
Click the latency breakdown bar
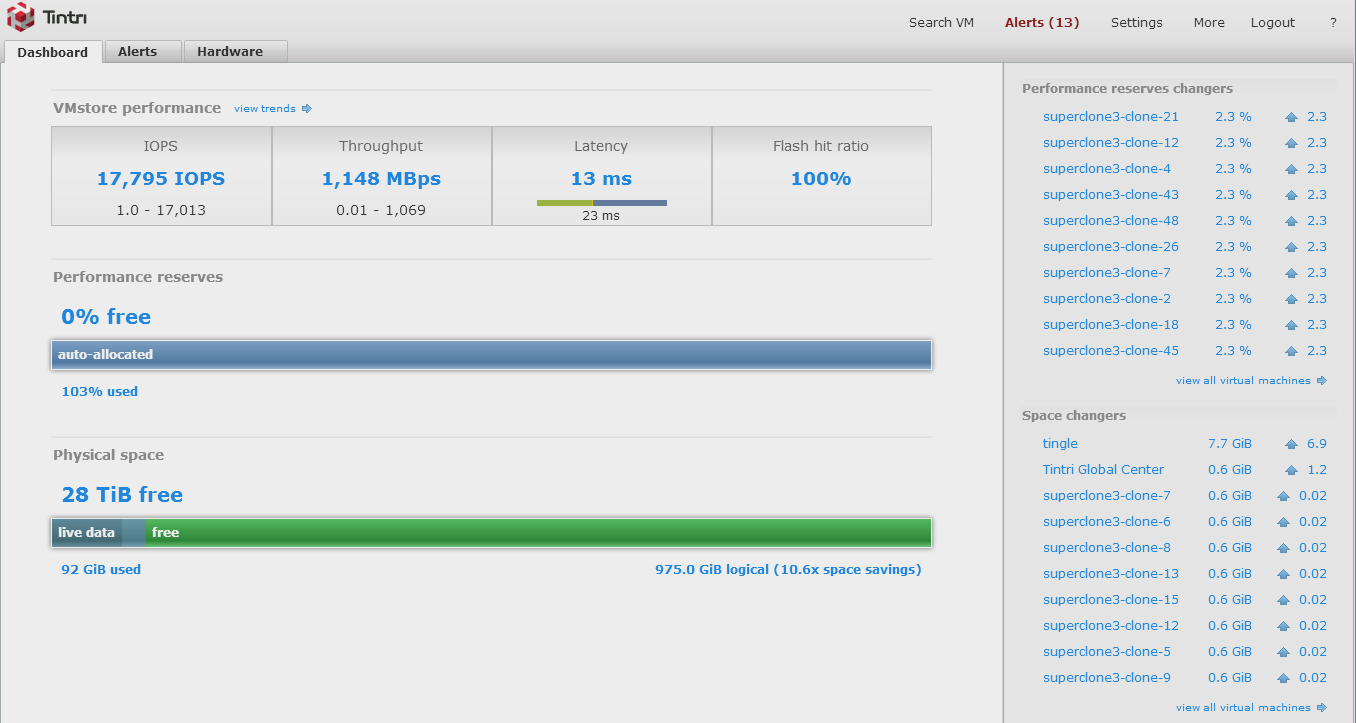602,203
